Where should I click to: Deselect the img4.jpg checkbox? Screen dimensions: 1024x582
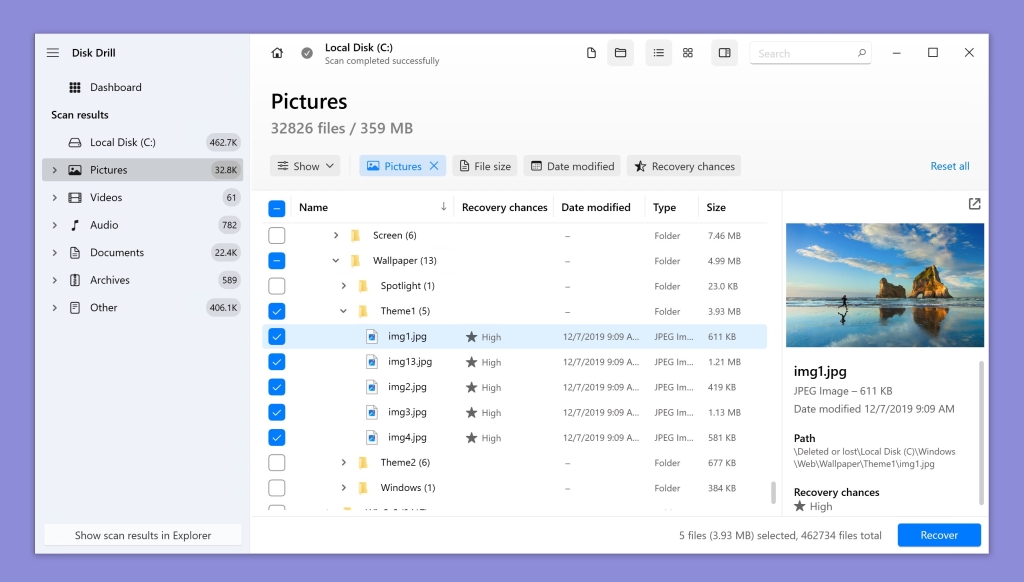pos(276,437)
